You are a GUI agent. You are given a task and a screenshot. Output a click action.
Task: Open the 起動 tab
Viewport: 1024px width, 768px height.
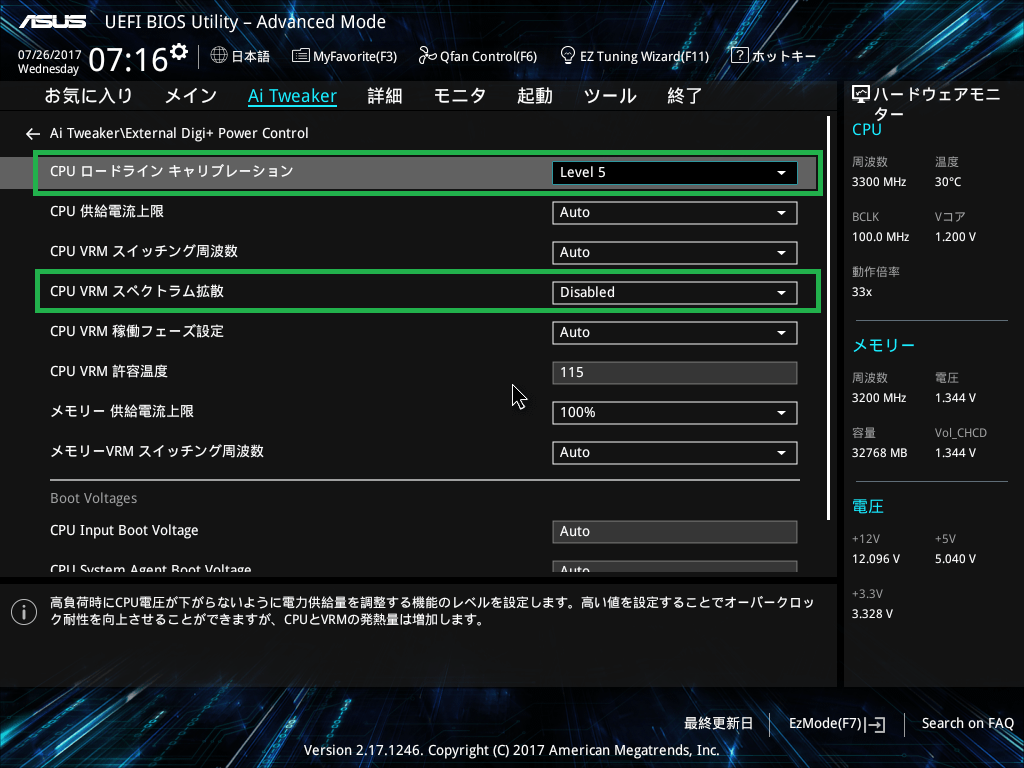(x=535, y=96)
